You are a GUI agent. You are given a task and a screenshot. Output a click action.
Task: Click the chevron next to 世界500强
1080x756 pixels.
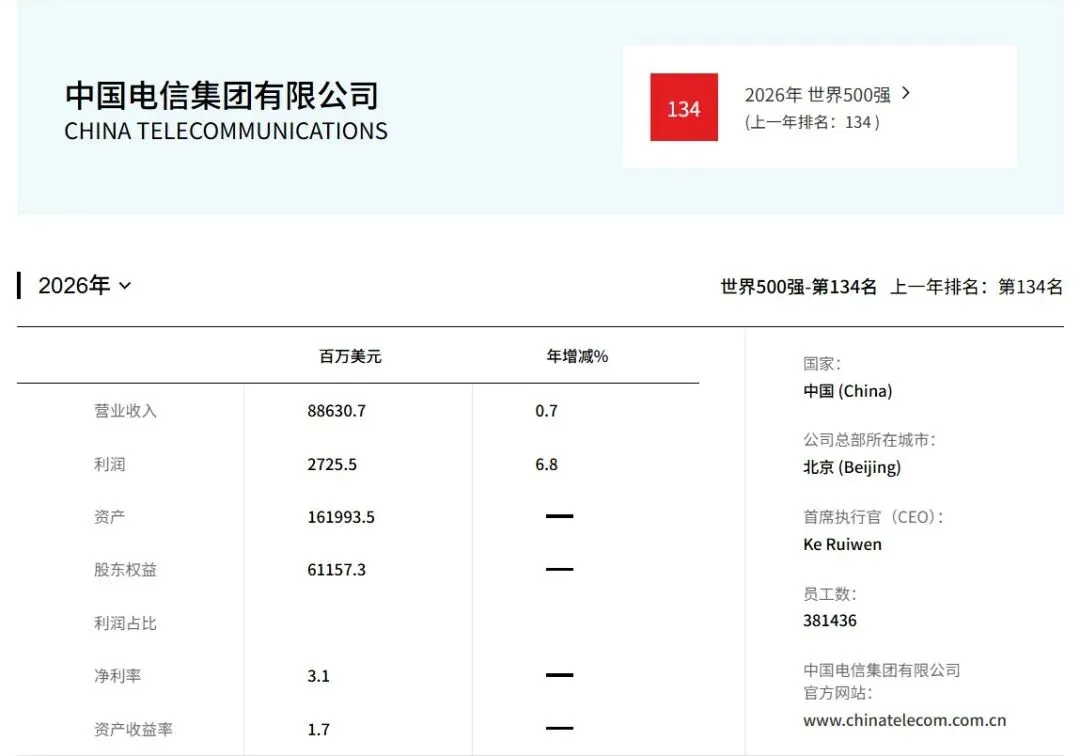coord(906,93)
